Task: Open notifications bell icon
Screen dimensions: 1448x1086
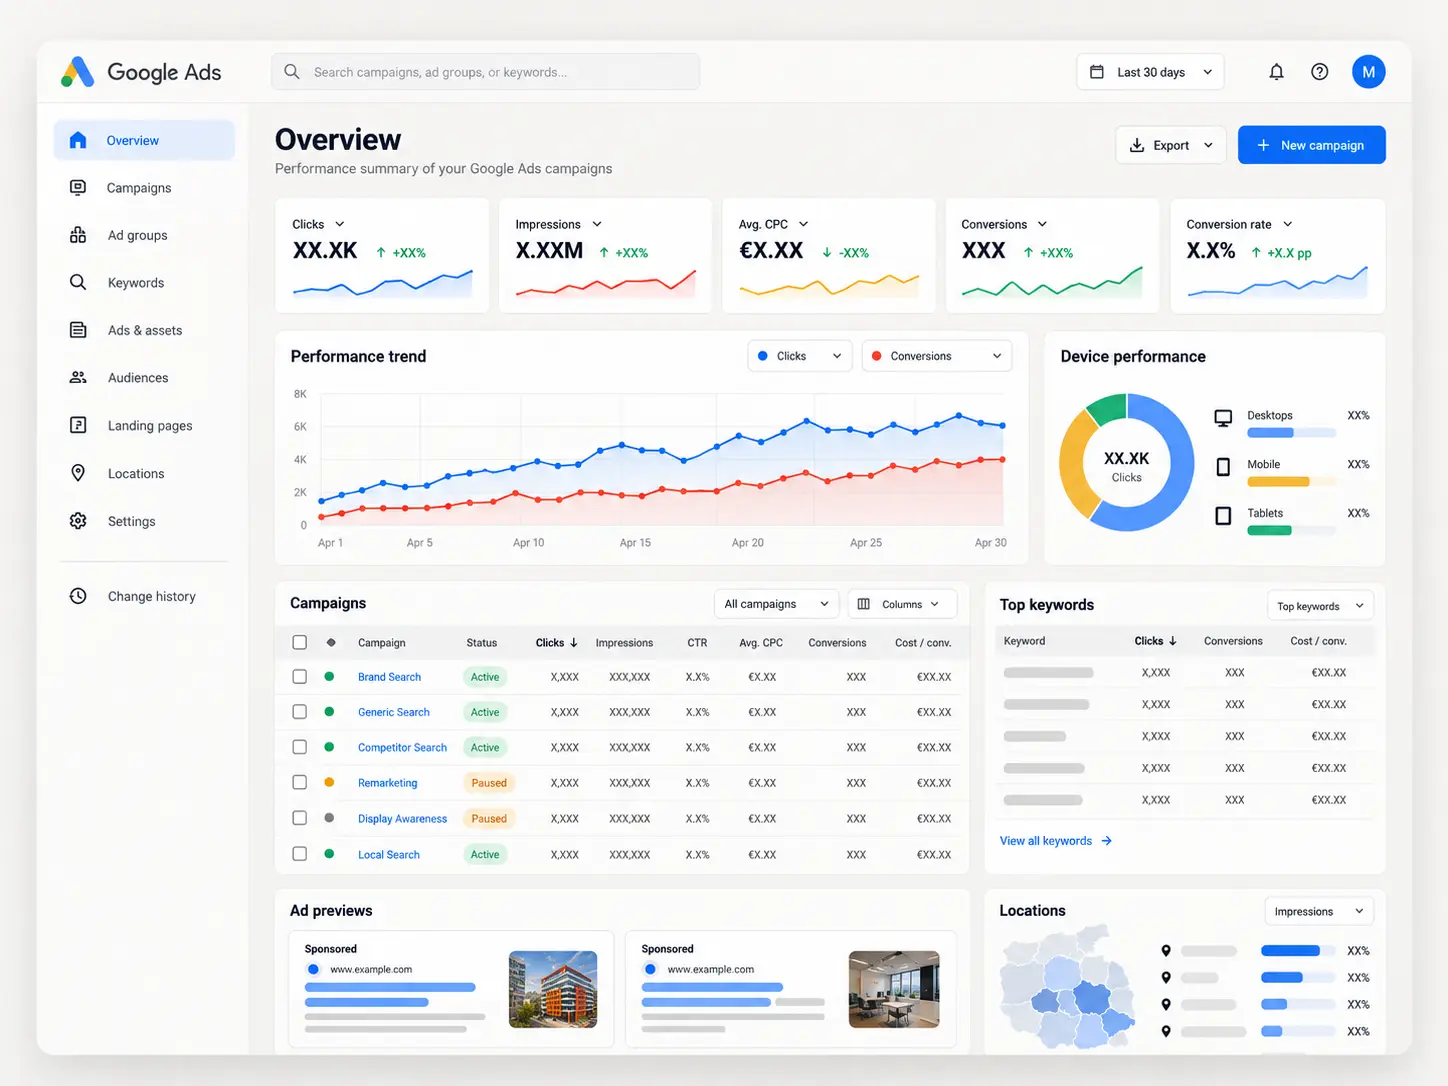Action: click(x=1276, y=72)
